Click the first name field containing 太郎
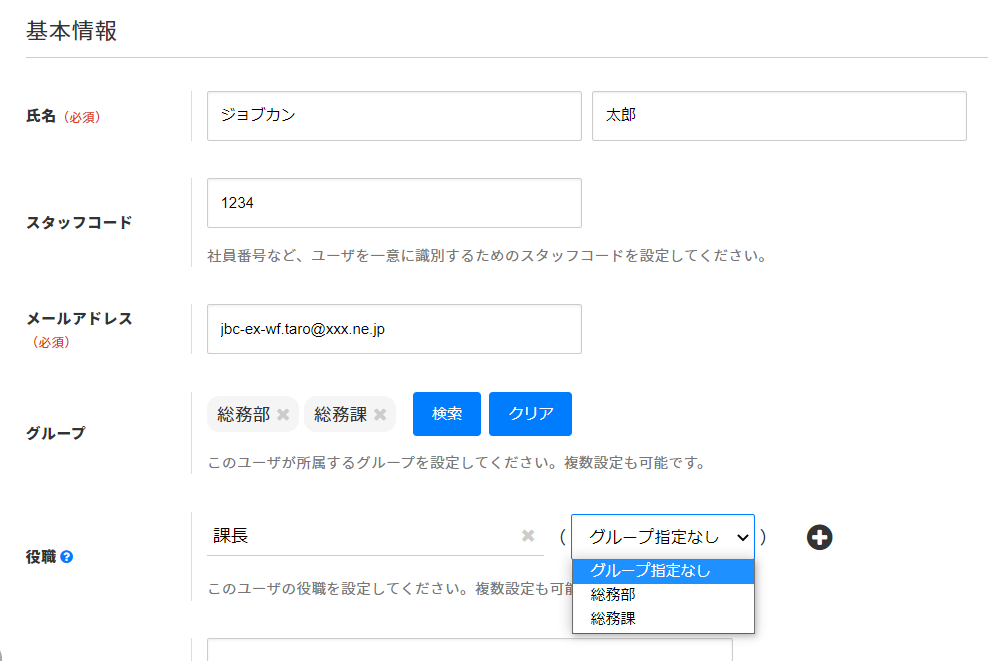The height and width of the screenshot is (661, 988). pos(779,116)
